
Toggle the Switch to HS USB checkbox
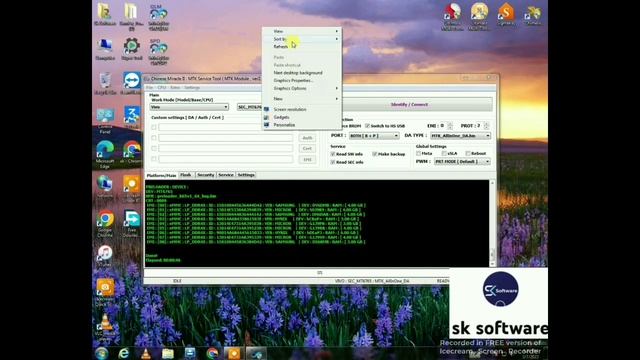coord(367,126)
